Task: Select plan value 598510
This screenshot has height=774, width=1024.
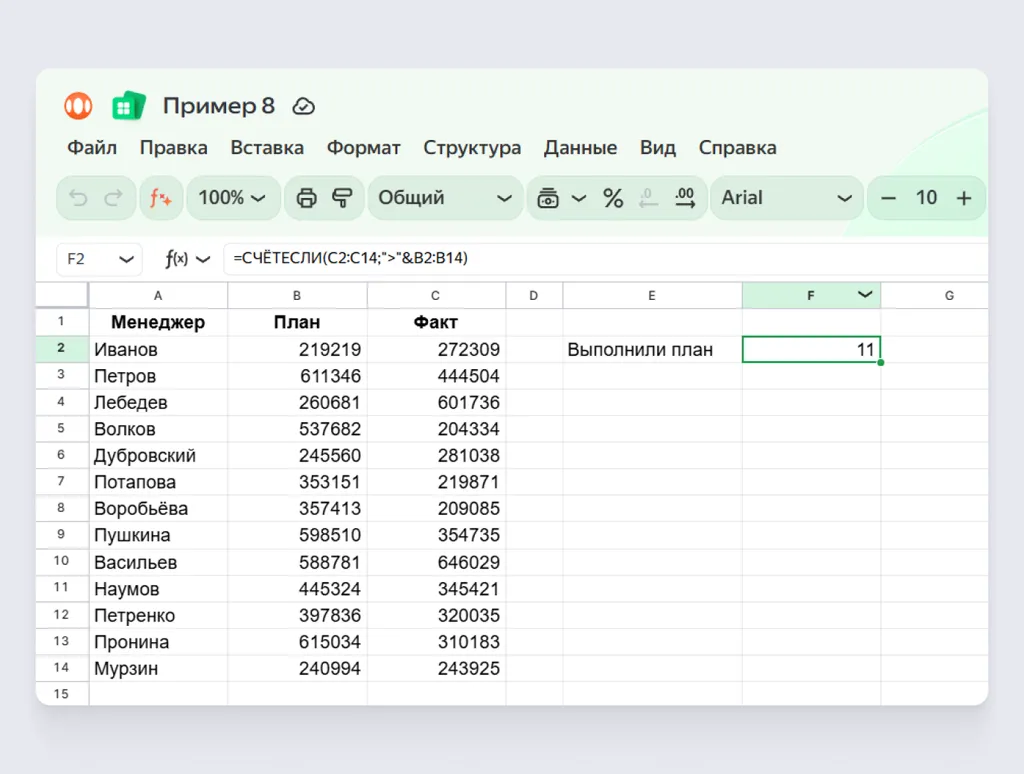Action: point(297,535)
